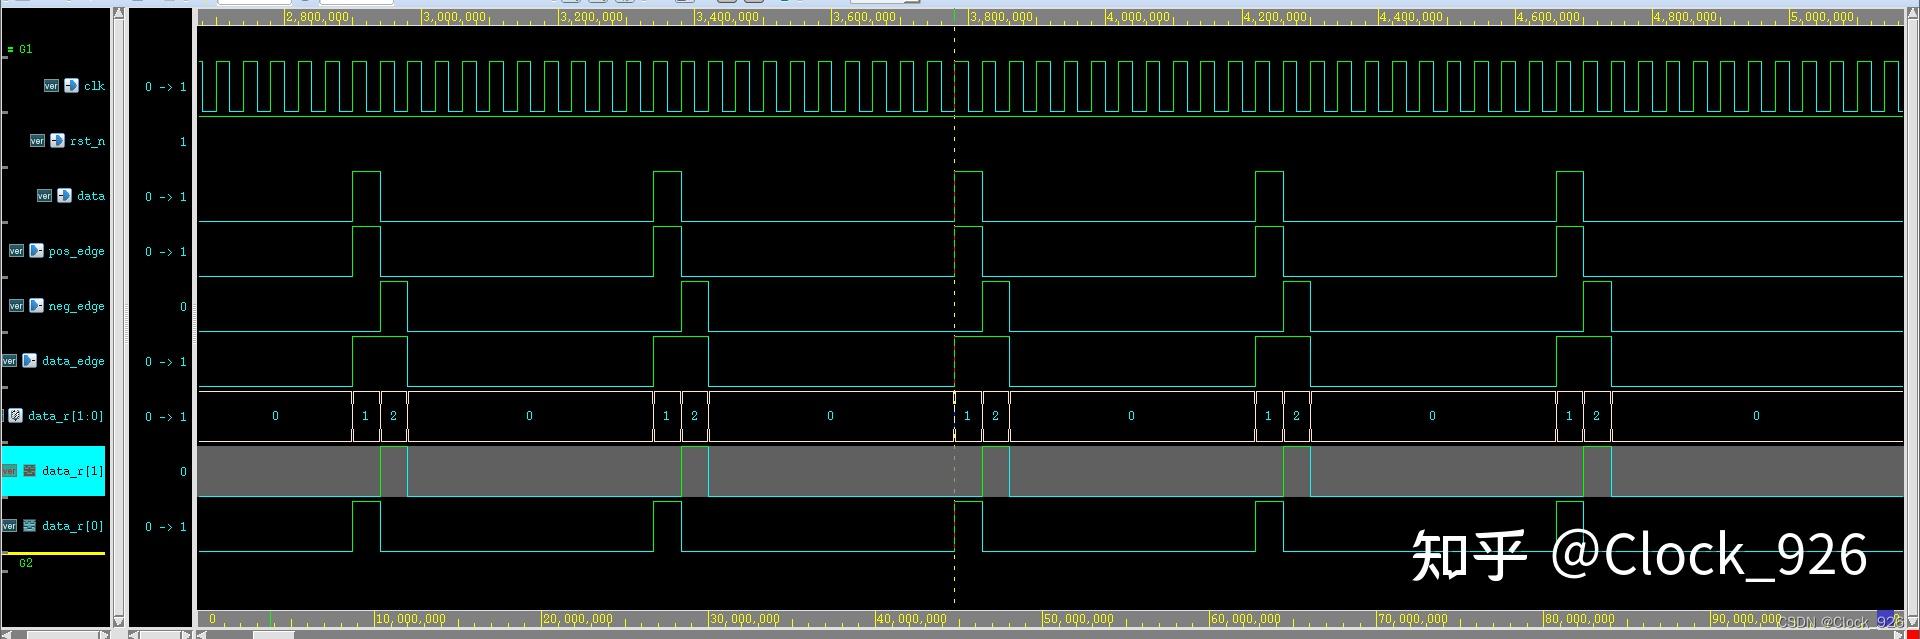Image resolution: width=1920 pixels, height=639 pixels.
Task: Click the ver badge on the rst_n row
Action: [x=37, y=141]
